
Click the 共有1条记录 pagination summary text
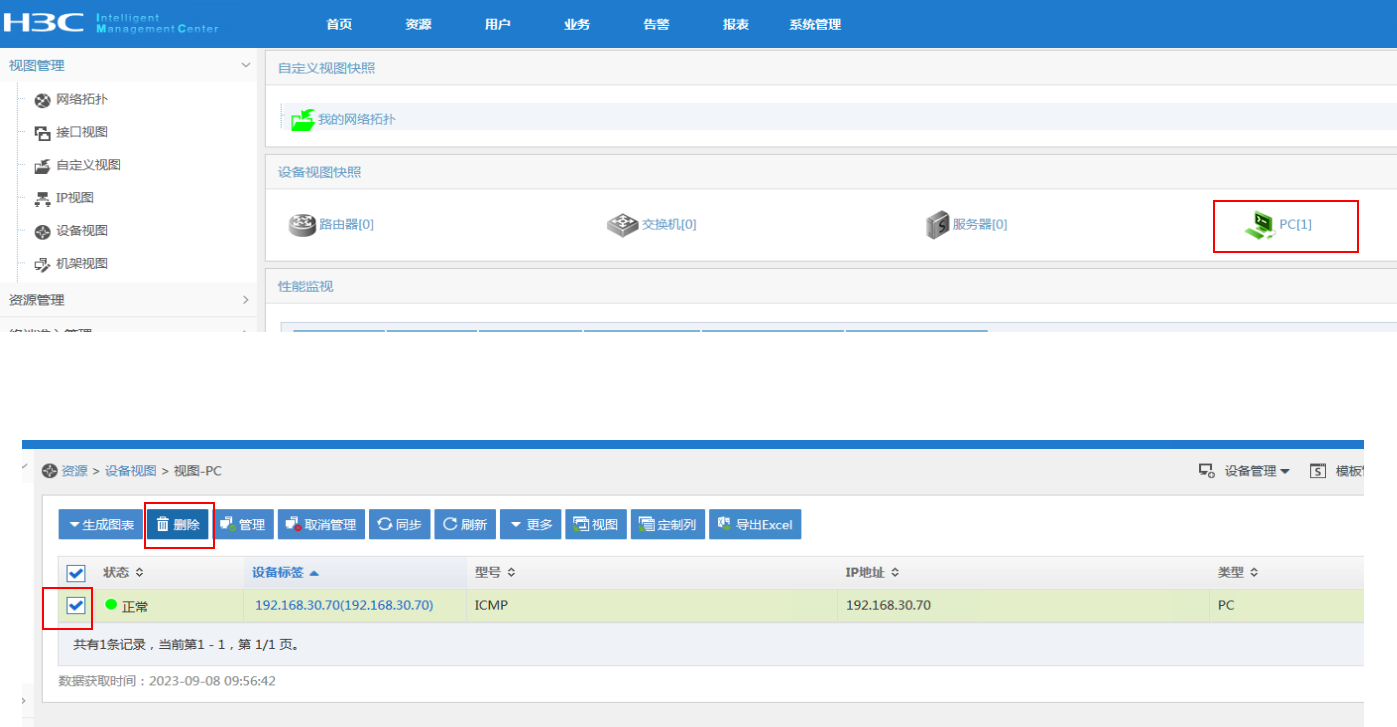coord(187,645)
